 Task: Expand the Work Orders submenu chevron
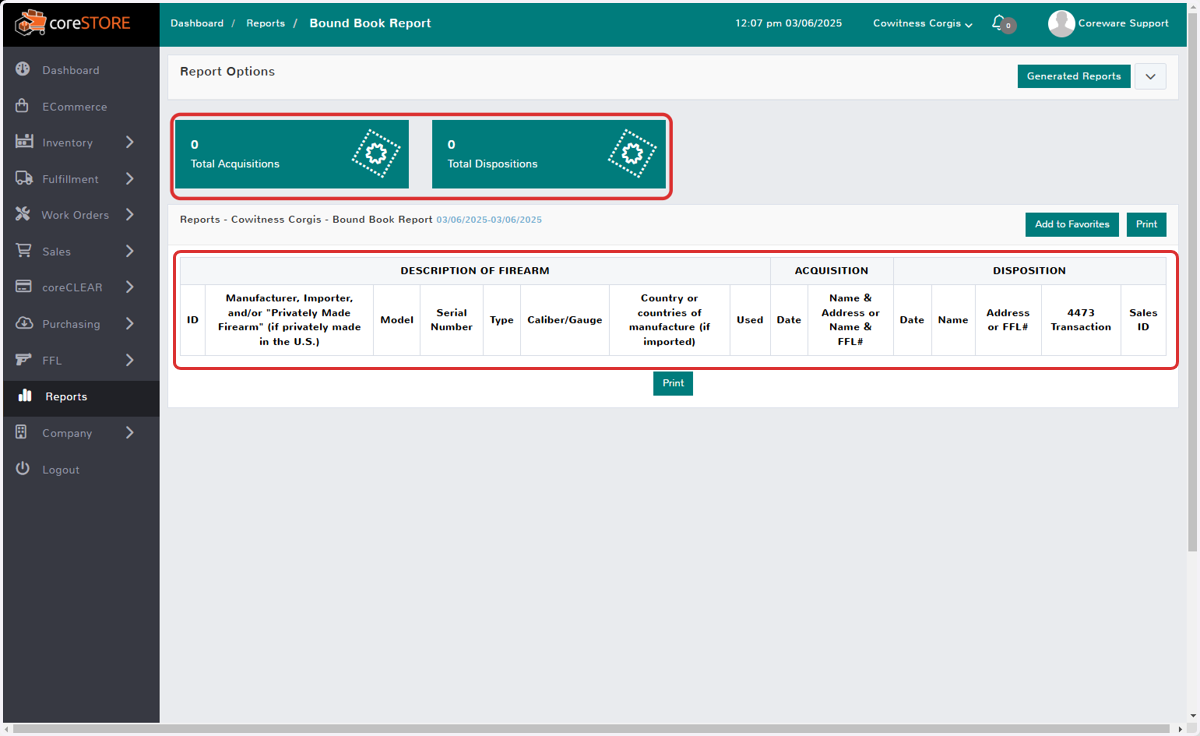[x=130, y=215]
